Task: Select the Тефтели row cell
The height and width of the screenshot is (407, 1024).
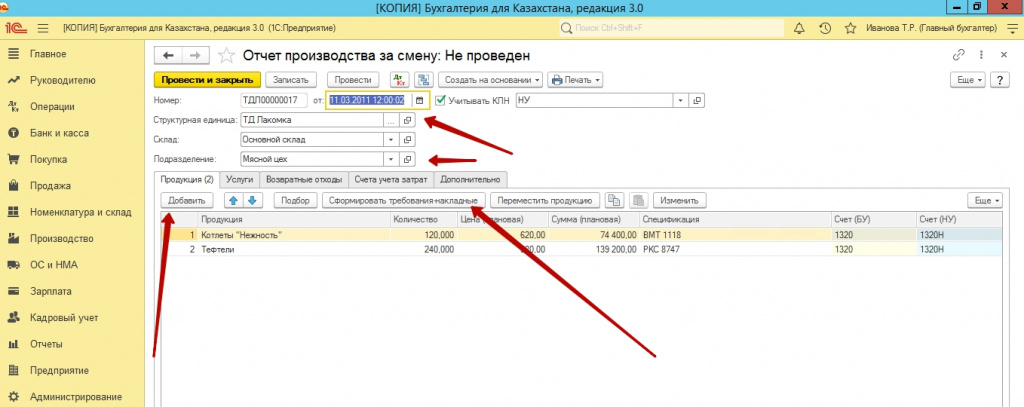Action: (x=294, y=249)
